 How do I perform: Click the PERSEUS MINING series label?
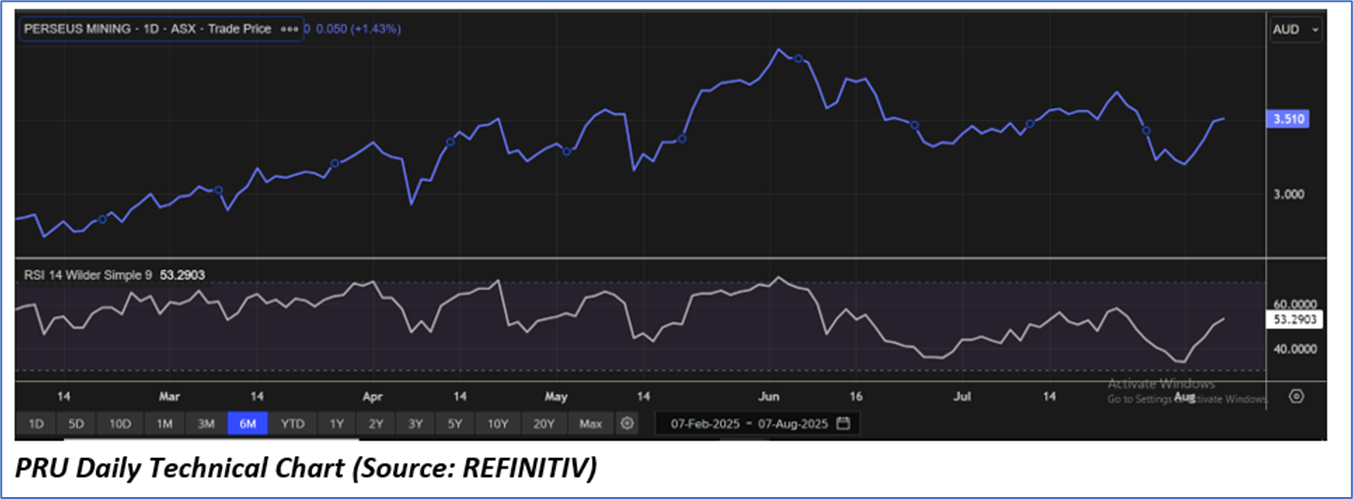(x=162, y=29)
